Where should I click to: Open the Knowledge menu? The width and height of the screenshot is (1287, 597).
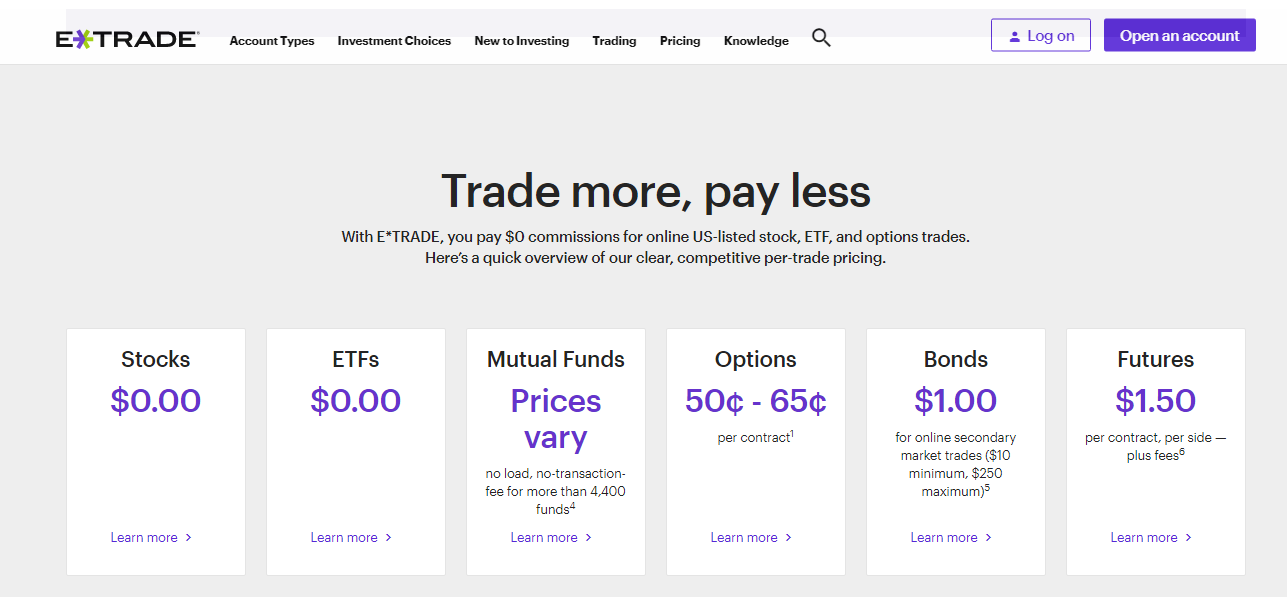pos(756,41)
